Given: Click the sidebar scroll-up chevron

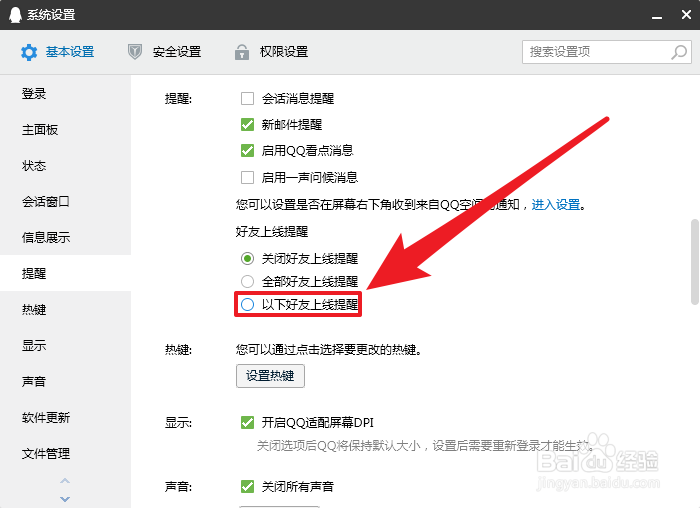Looking at the screenshot, I should coord(65,481).
